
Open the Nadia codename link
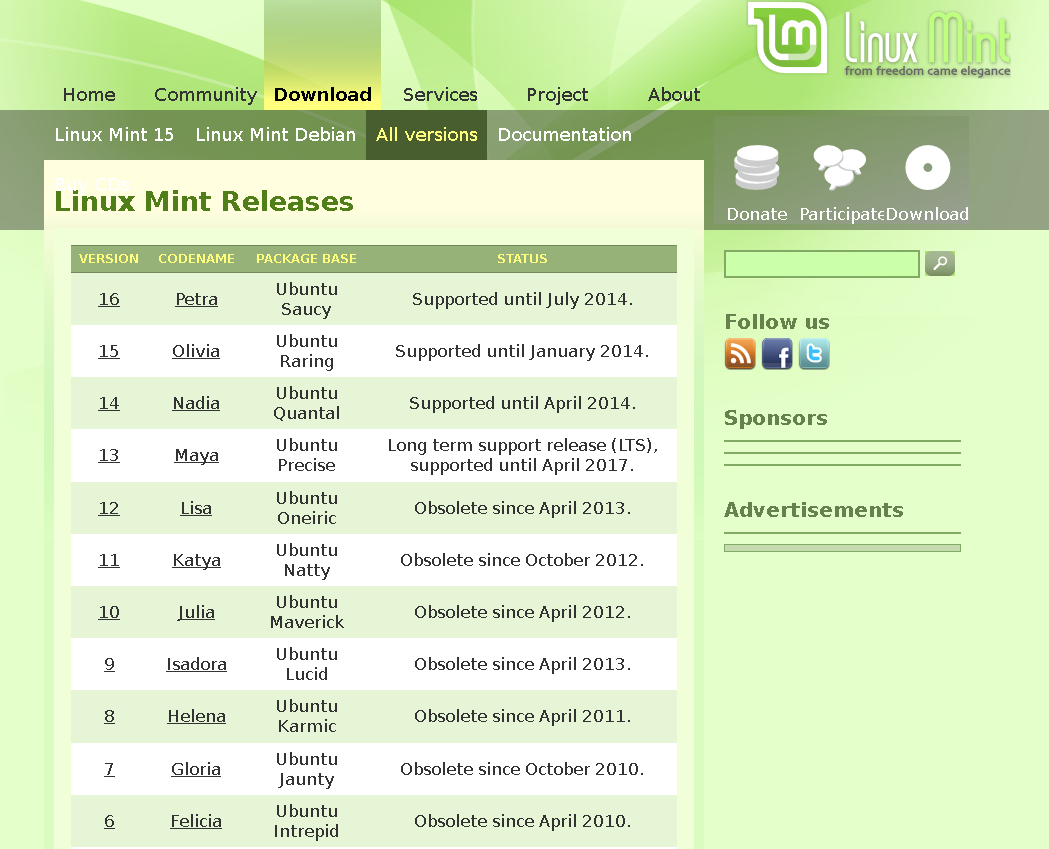(196, 403)
